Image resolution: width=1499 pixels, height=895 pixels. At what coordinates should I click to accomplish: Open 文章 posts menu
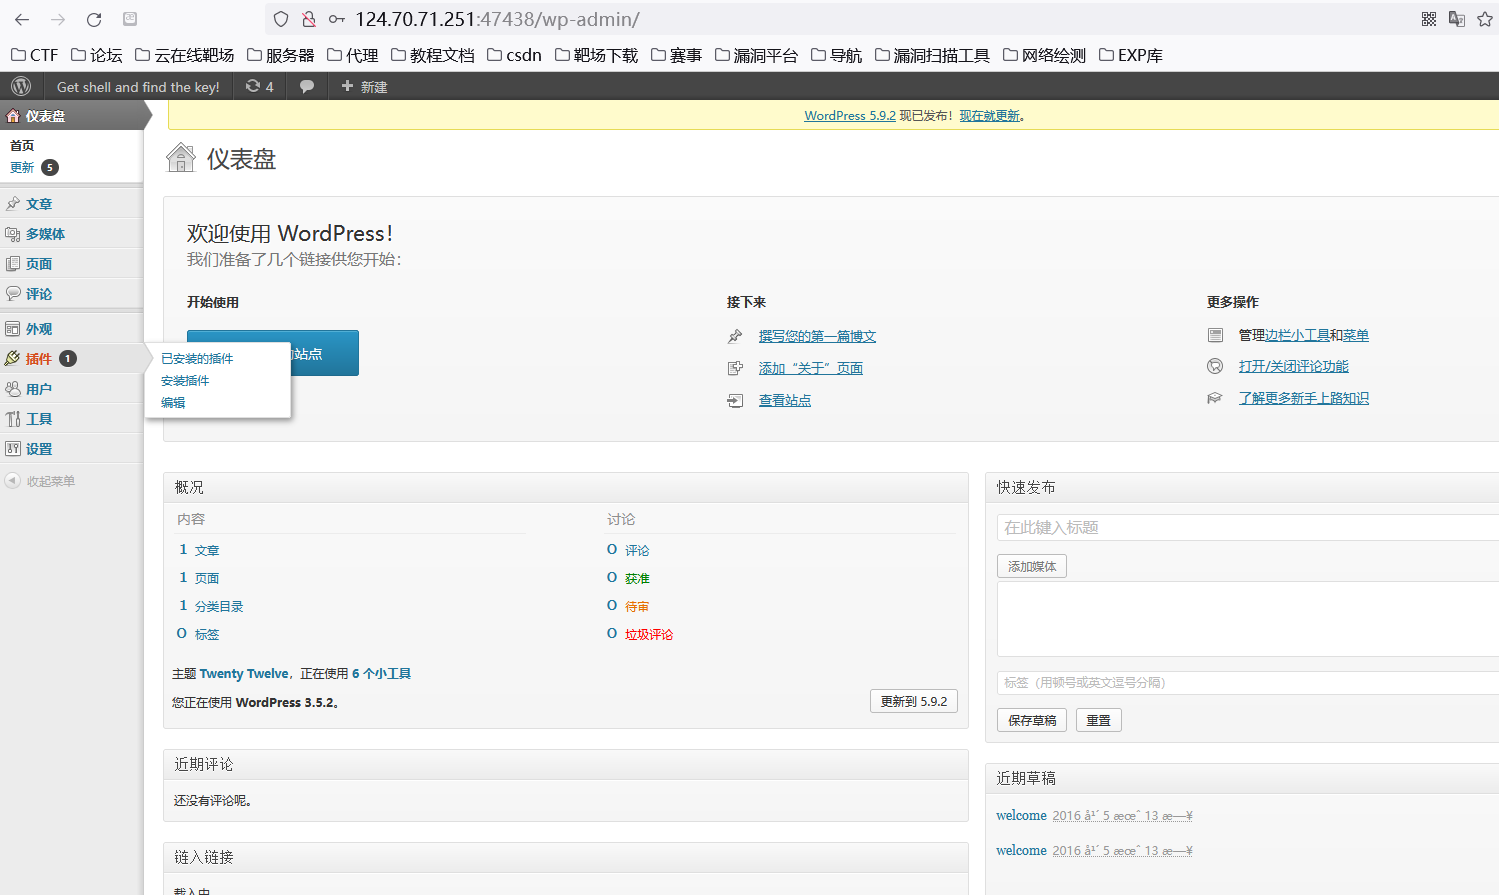71,203
